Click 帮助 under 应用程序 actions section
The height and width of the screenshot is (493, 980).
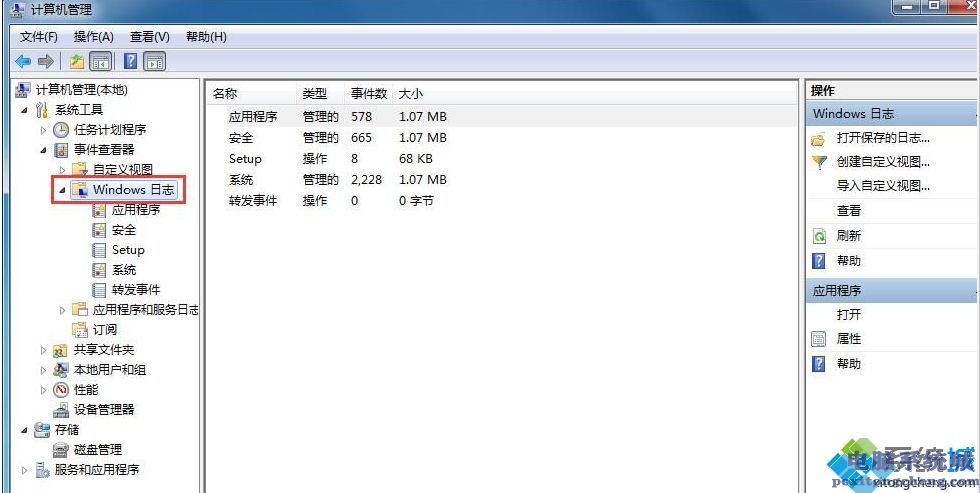849,364
